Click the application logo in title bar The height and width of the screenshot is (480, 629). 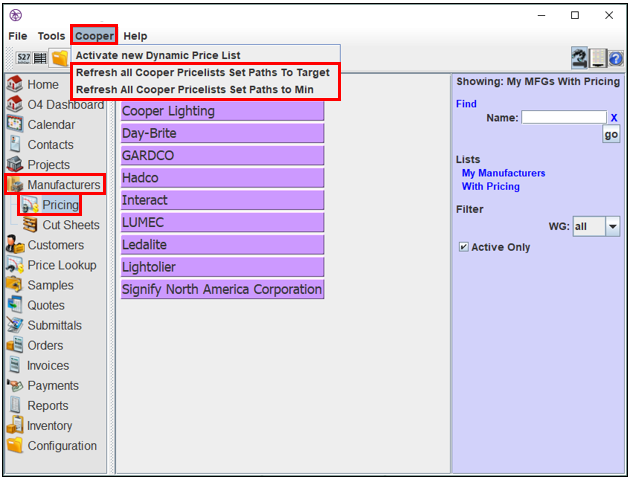click(16, 15)
